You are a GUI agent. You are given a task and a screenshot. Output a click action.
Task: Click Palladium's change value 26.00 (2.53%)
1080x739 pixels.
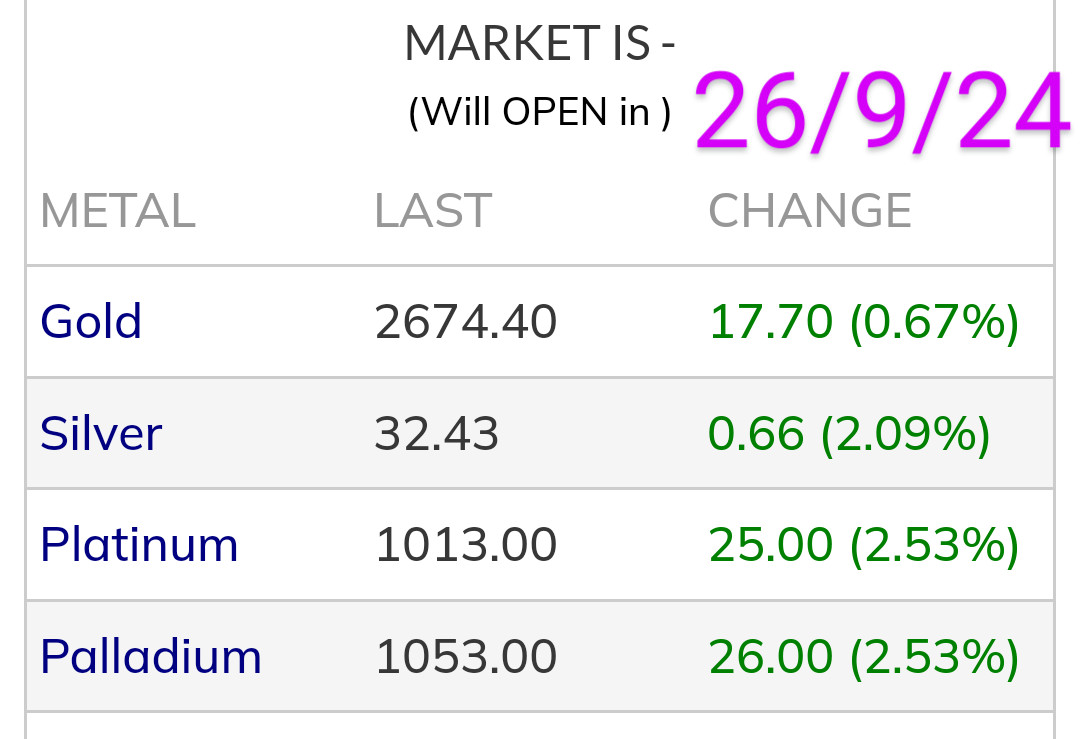[x=864, y=657]
